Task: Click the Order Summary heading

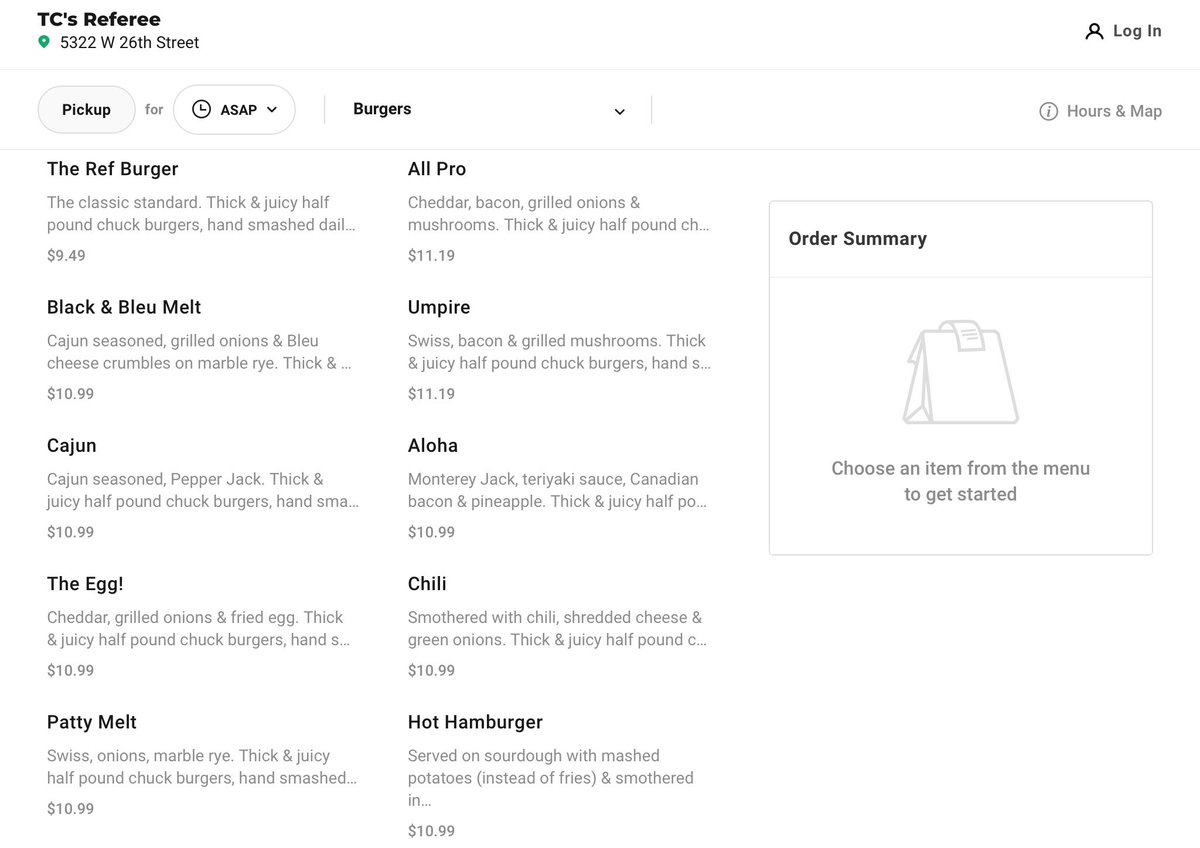Action: (858, 239)
